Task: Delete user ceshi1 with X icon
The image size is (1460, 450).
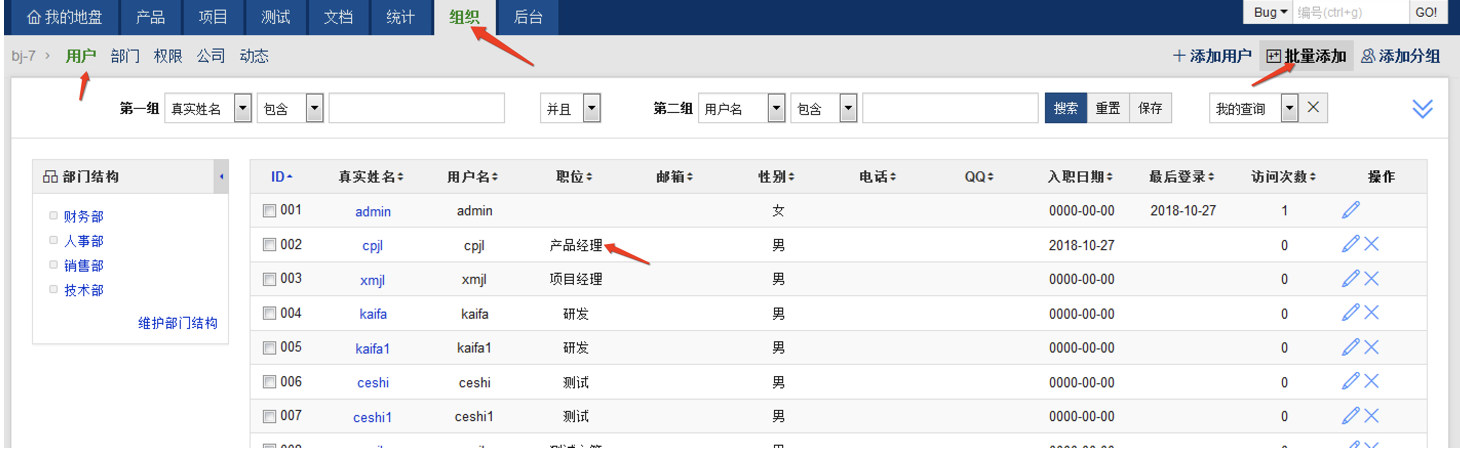Action: [1371, 415]
